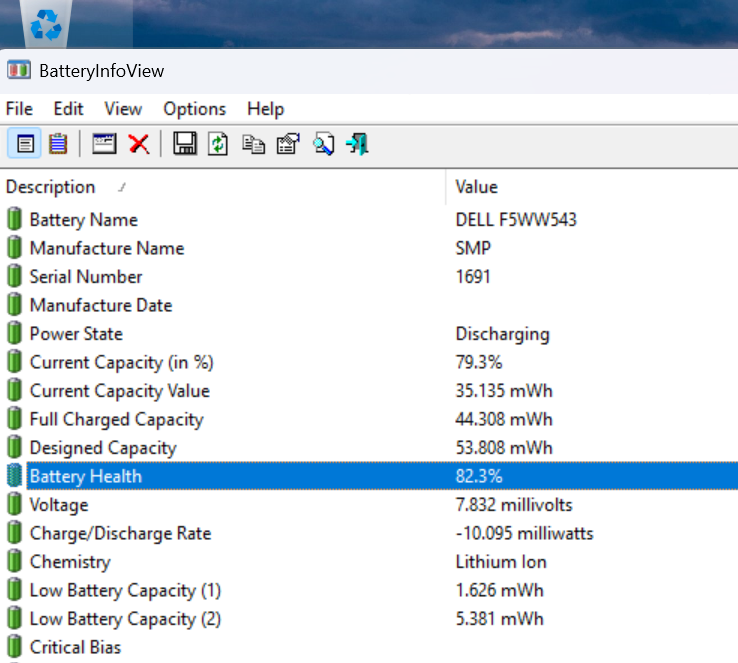Select the Recycle Bin desktop icon
The height and width of the screenshot is (663, 738).
pos(46,24)
